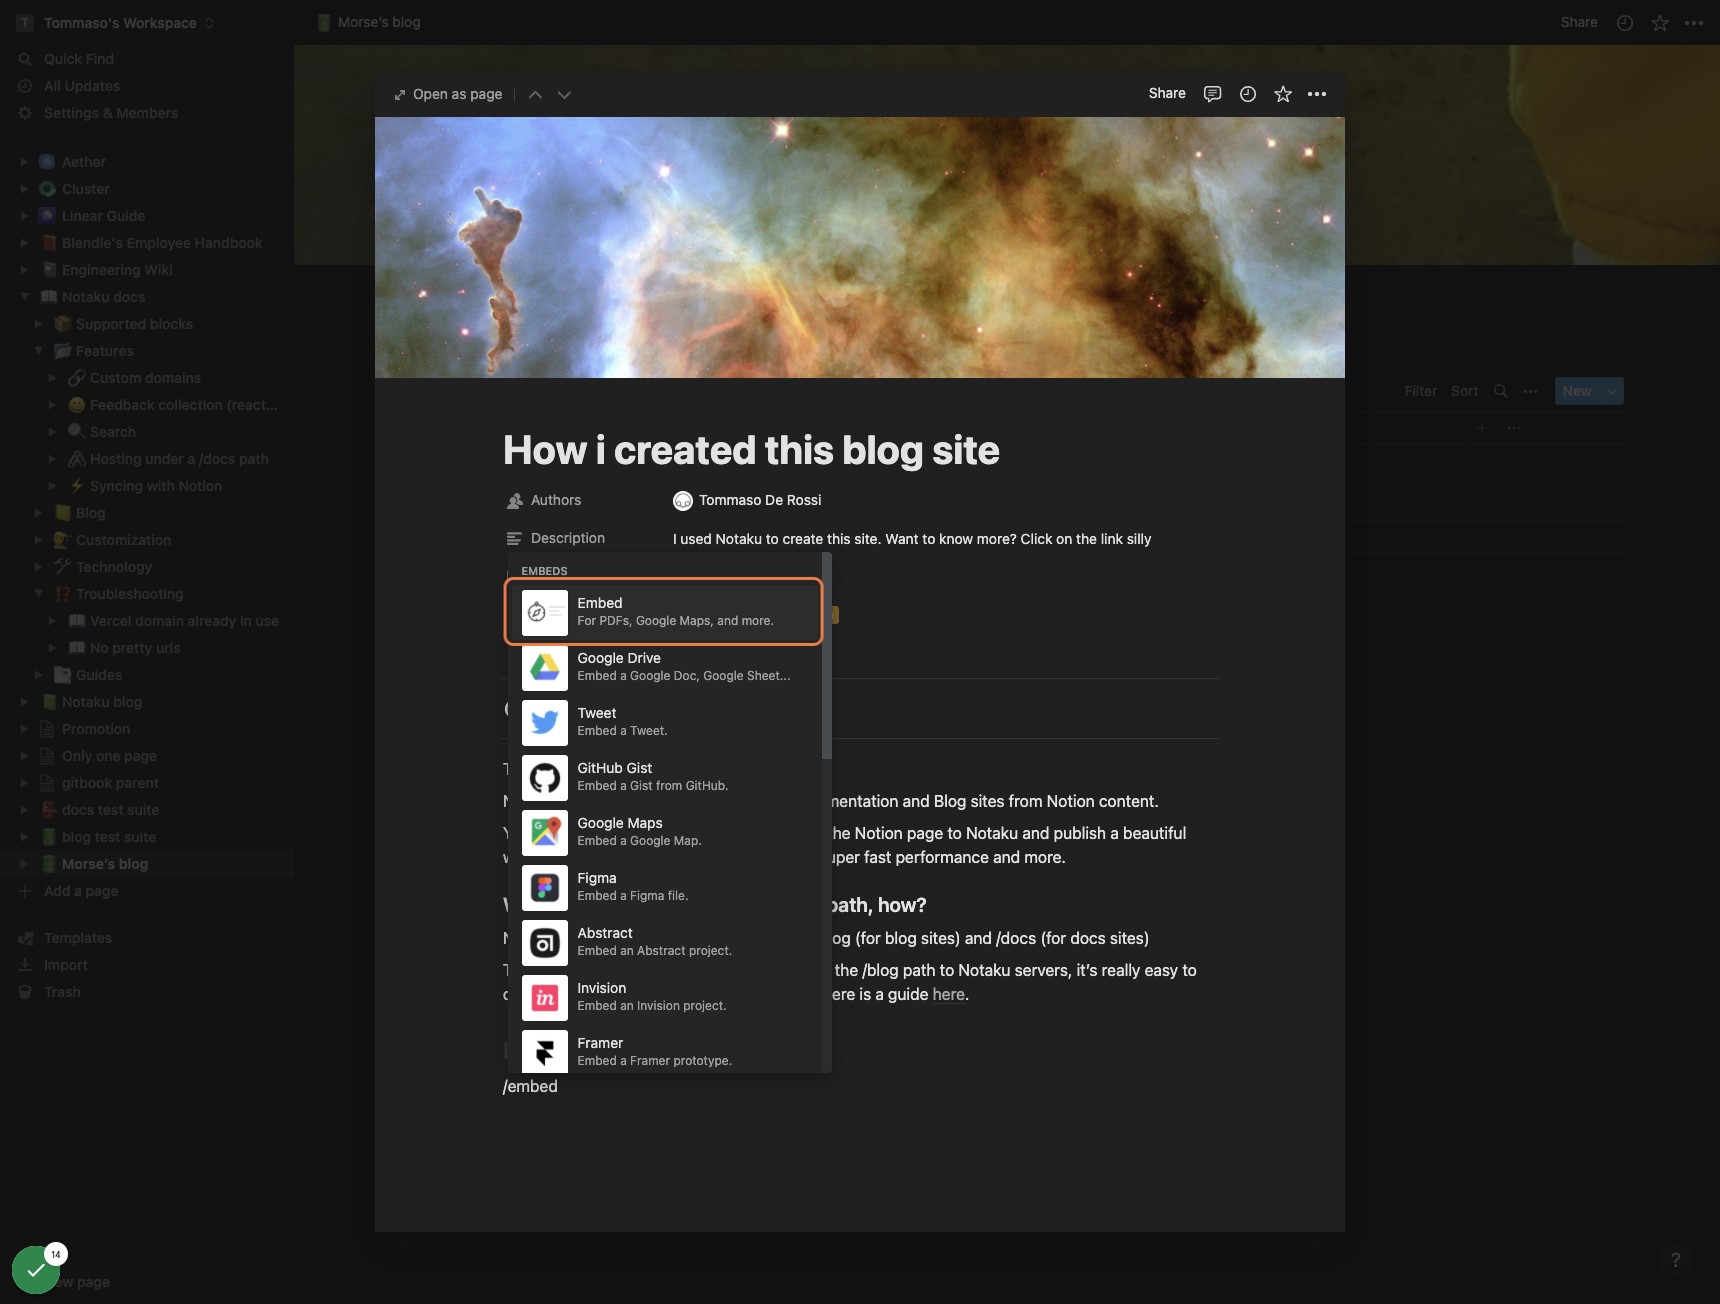The image size is (1720, 1304).
Task: Click the help question mark button
Action: pos(1675,1260)
